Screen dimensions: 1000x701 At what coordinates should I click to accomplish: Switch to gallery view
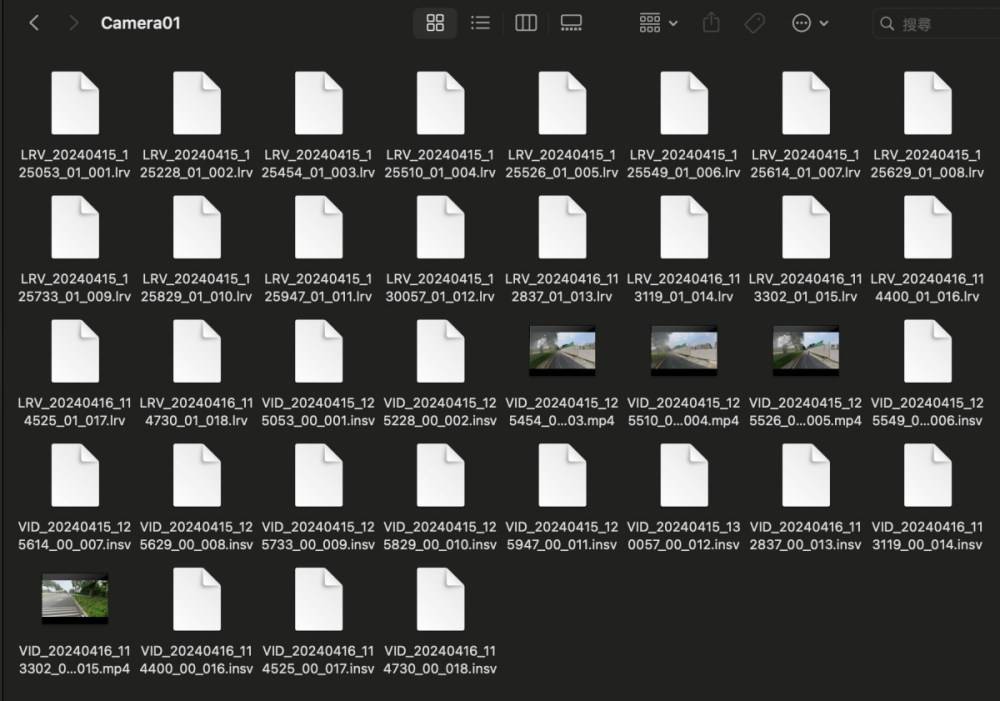[571, 24]
